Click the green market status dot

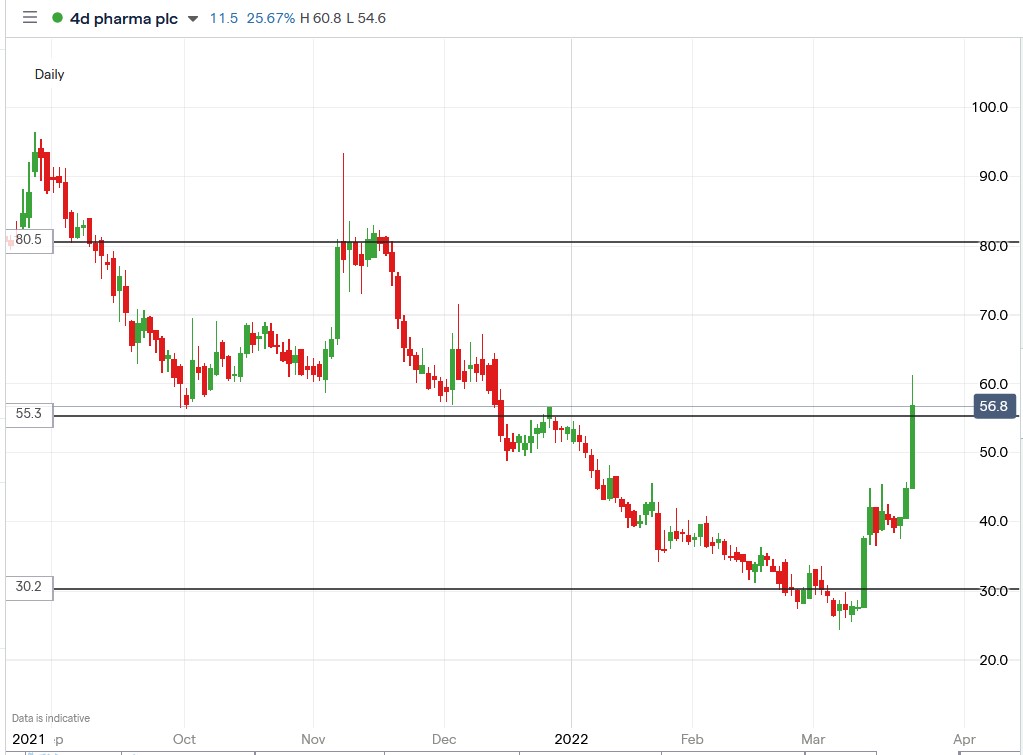[x=55, y=18]
